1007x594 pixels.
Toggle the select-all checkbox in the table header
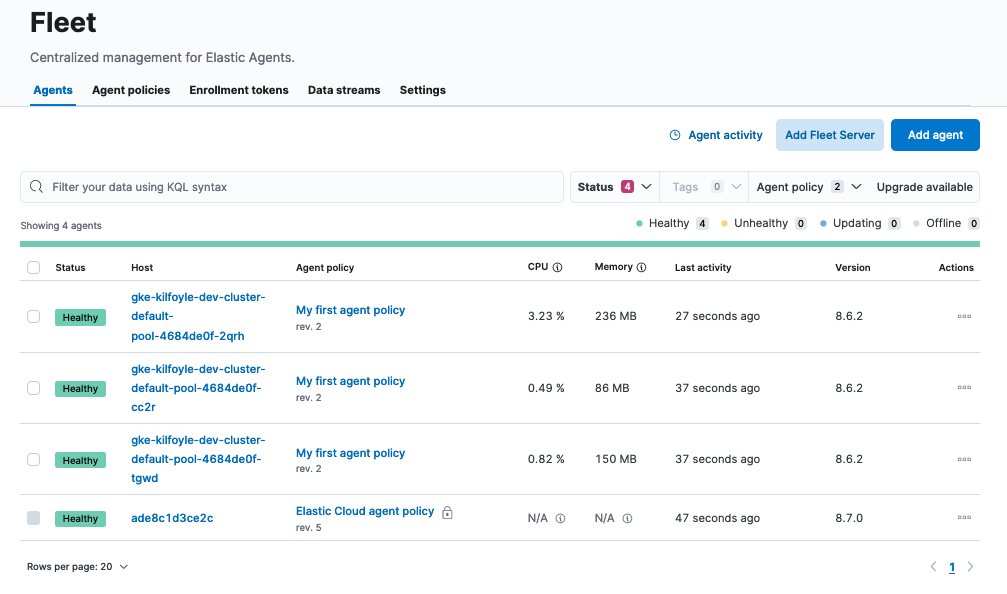33,267
